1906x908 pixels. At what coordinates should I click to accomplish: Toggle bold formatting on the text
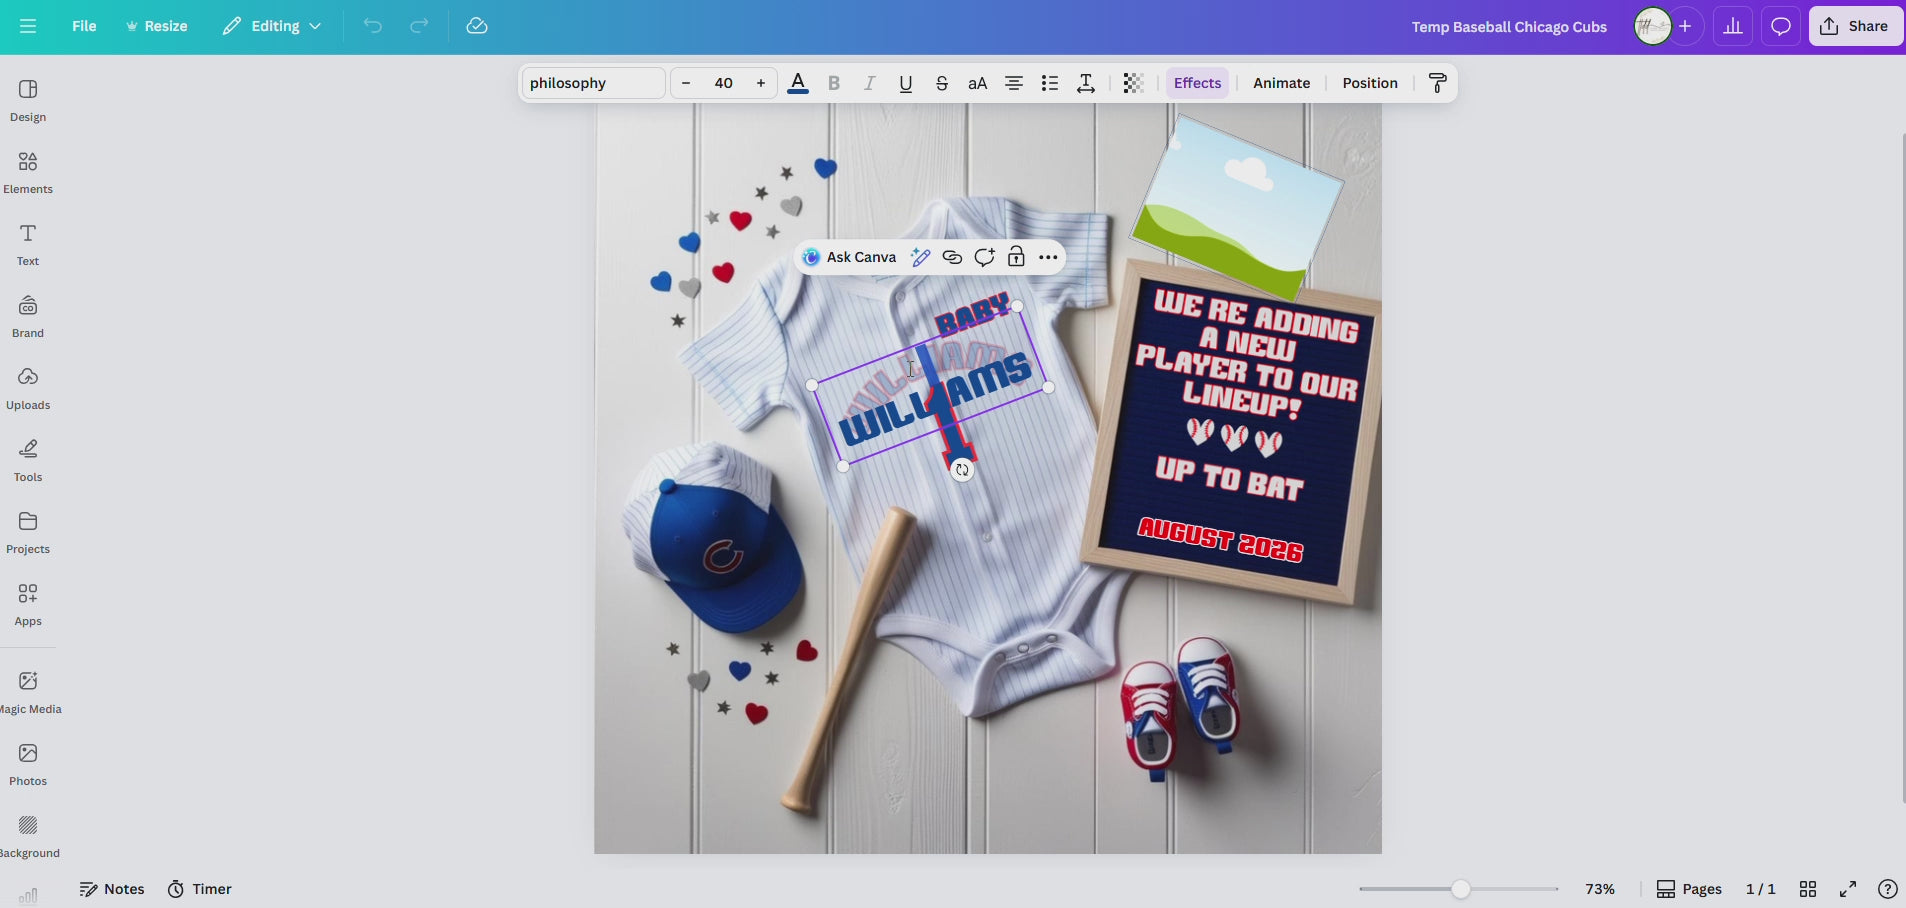coord(834,83)
